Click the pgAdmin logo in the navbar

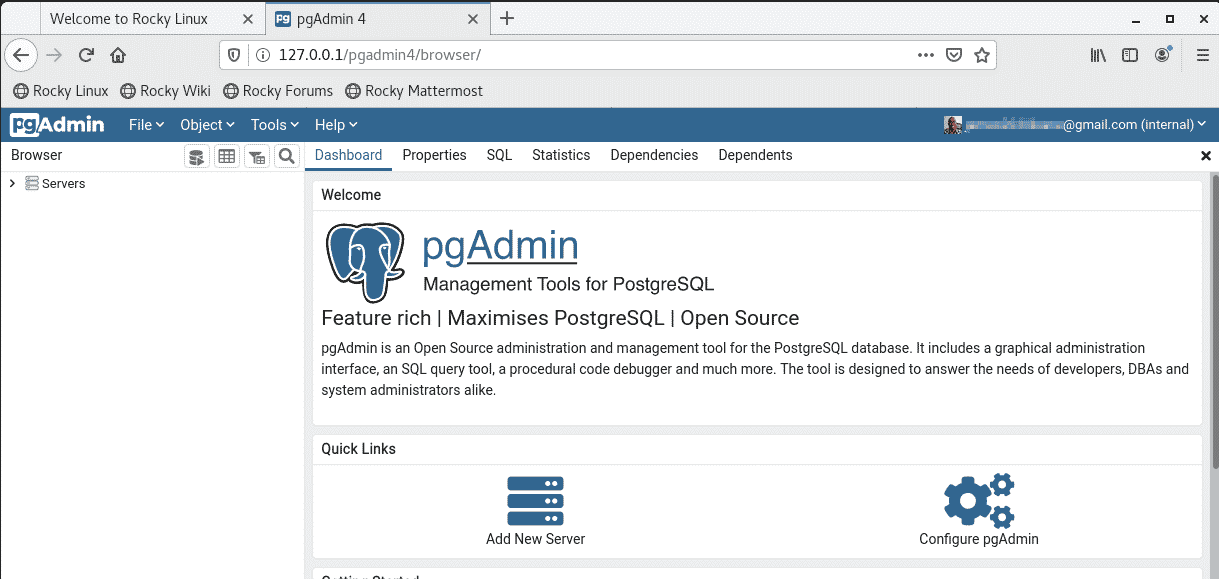(58, 125)
